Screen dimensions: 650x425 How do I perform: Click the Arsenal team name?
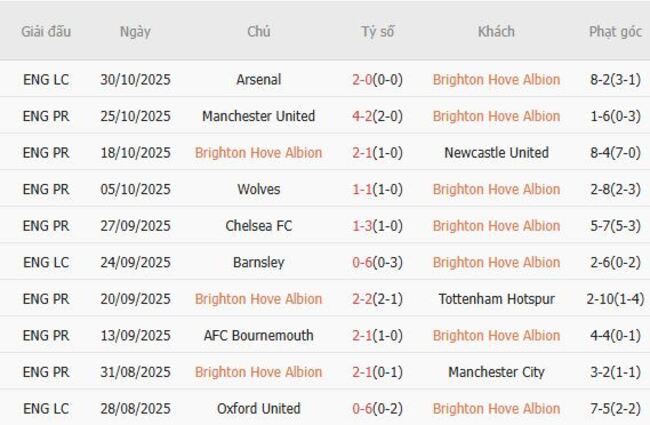[258, 80]
